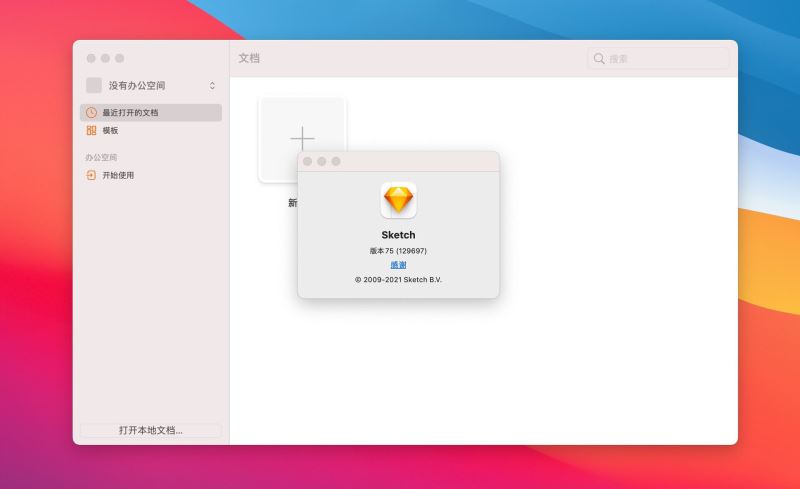Click the 感谢 link in About dialog
The width and height of the screenshot is (800, 489).
(x=398, y=265)
